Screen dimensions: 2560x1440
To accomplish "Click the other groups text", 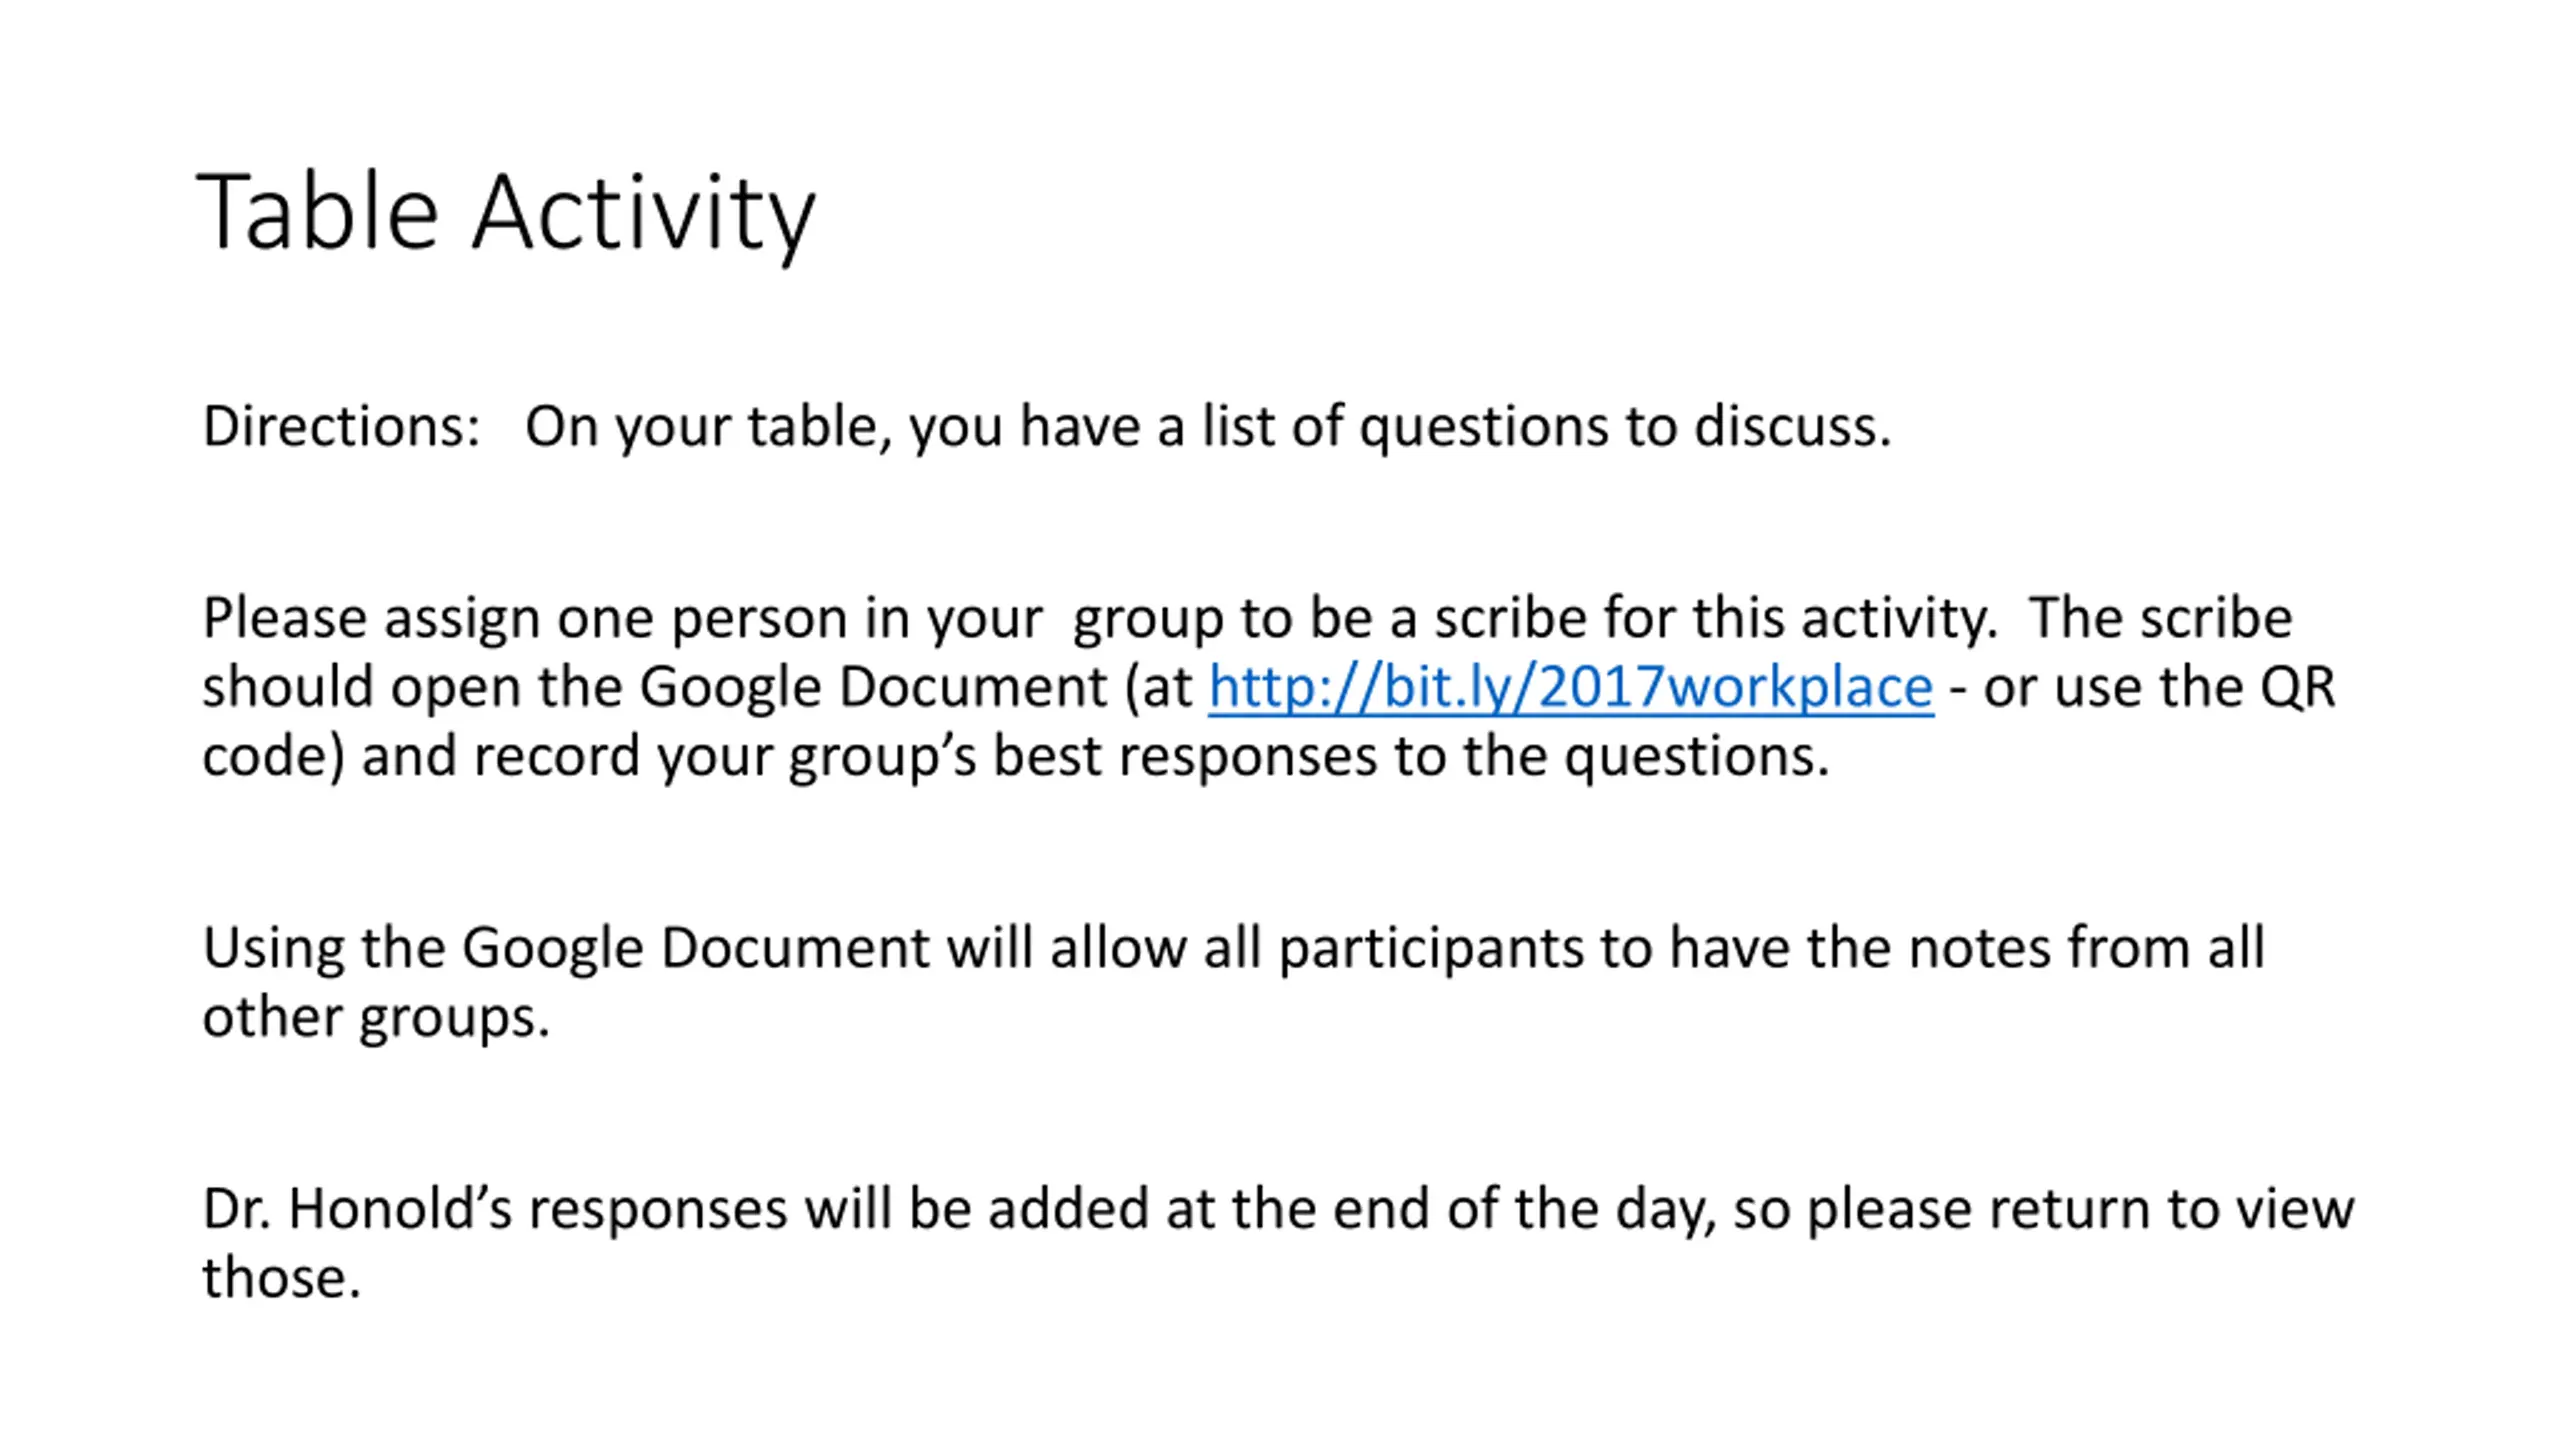I will point(376,1018).
